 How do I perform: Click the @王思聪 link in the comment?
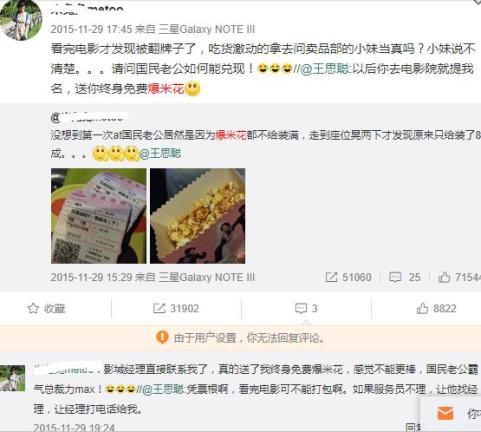[163, 389]
